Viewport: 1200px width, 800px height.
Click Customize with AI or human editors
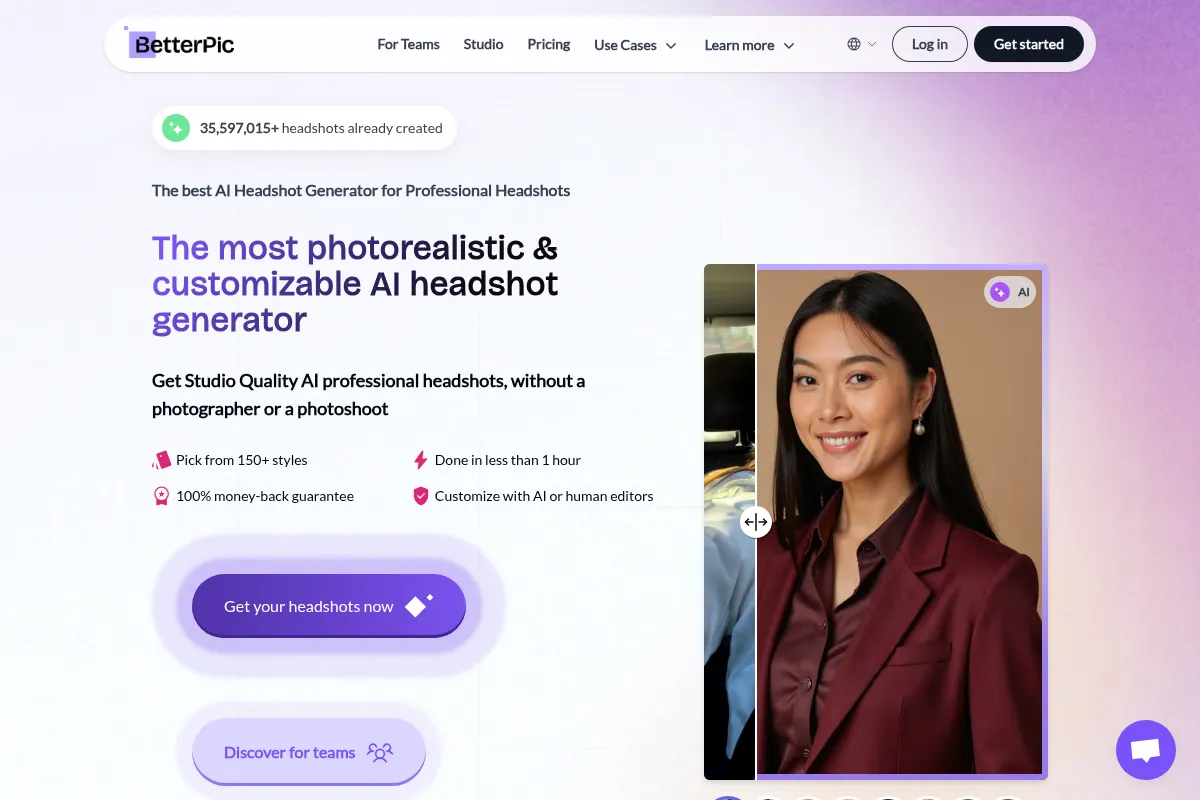tap(544, 496)
